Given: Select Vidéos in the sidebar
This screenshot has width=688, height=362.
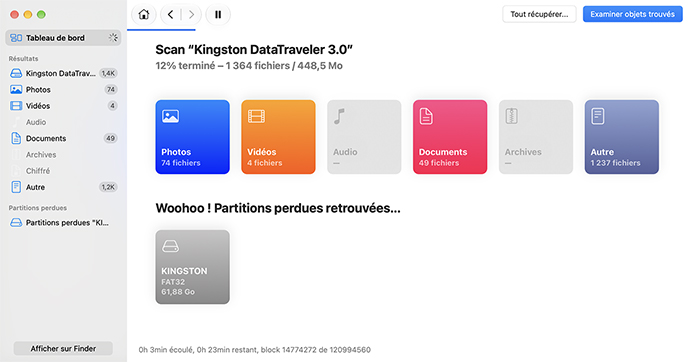Looking at the screenshot, I should point(63,106).
